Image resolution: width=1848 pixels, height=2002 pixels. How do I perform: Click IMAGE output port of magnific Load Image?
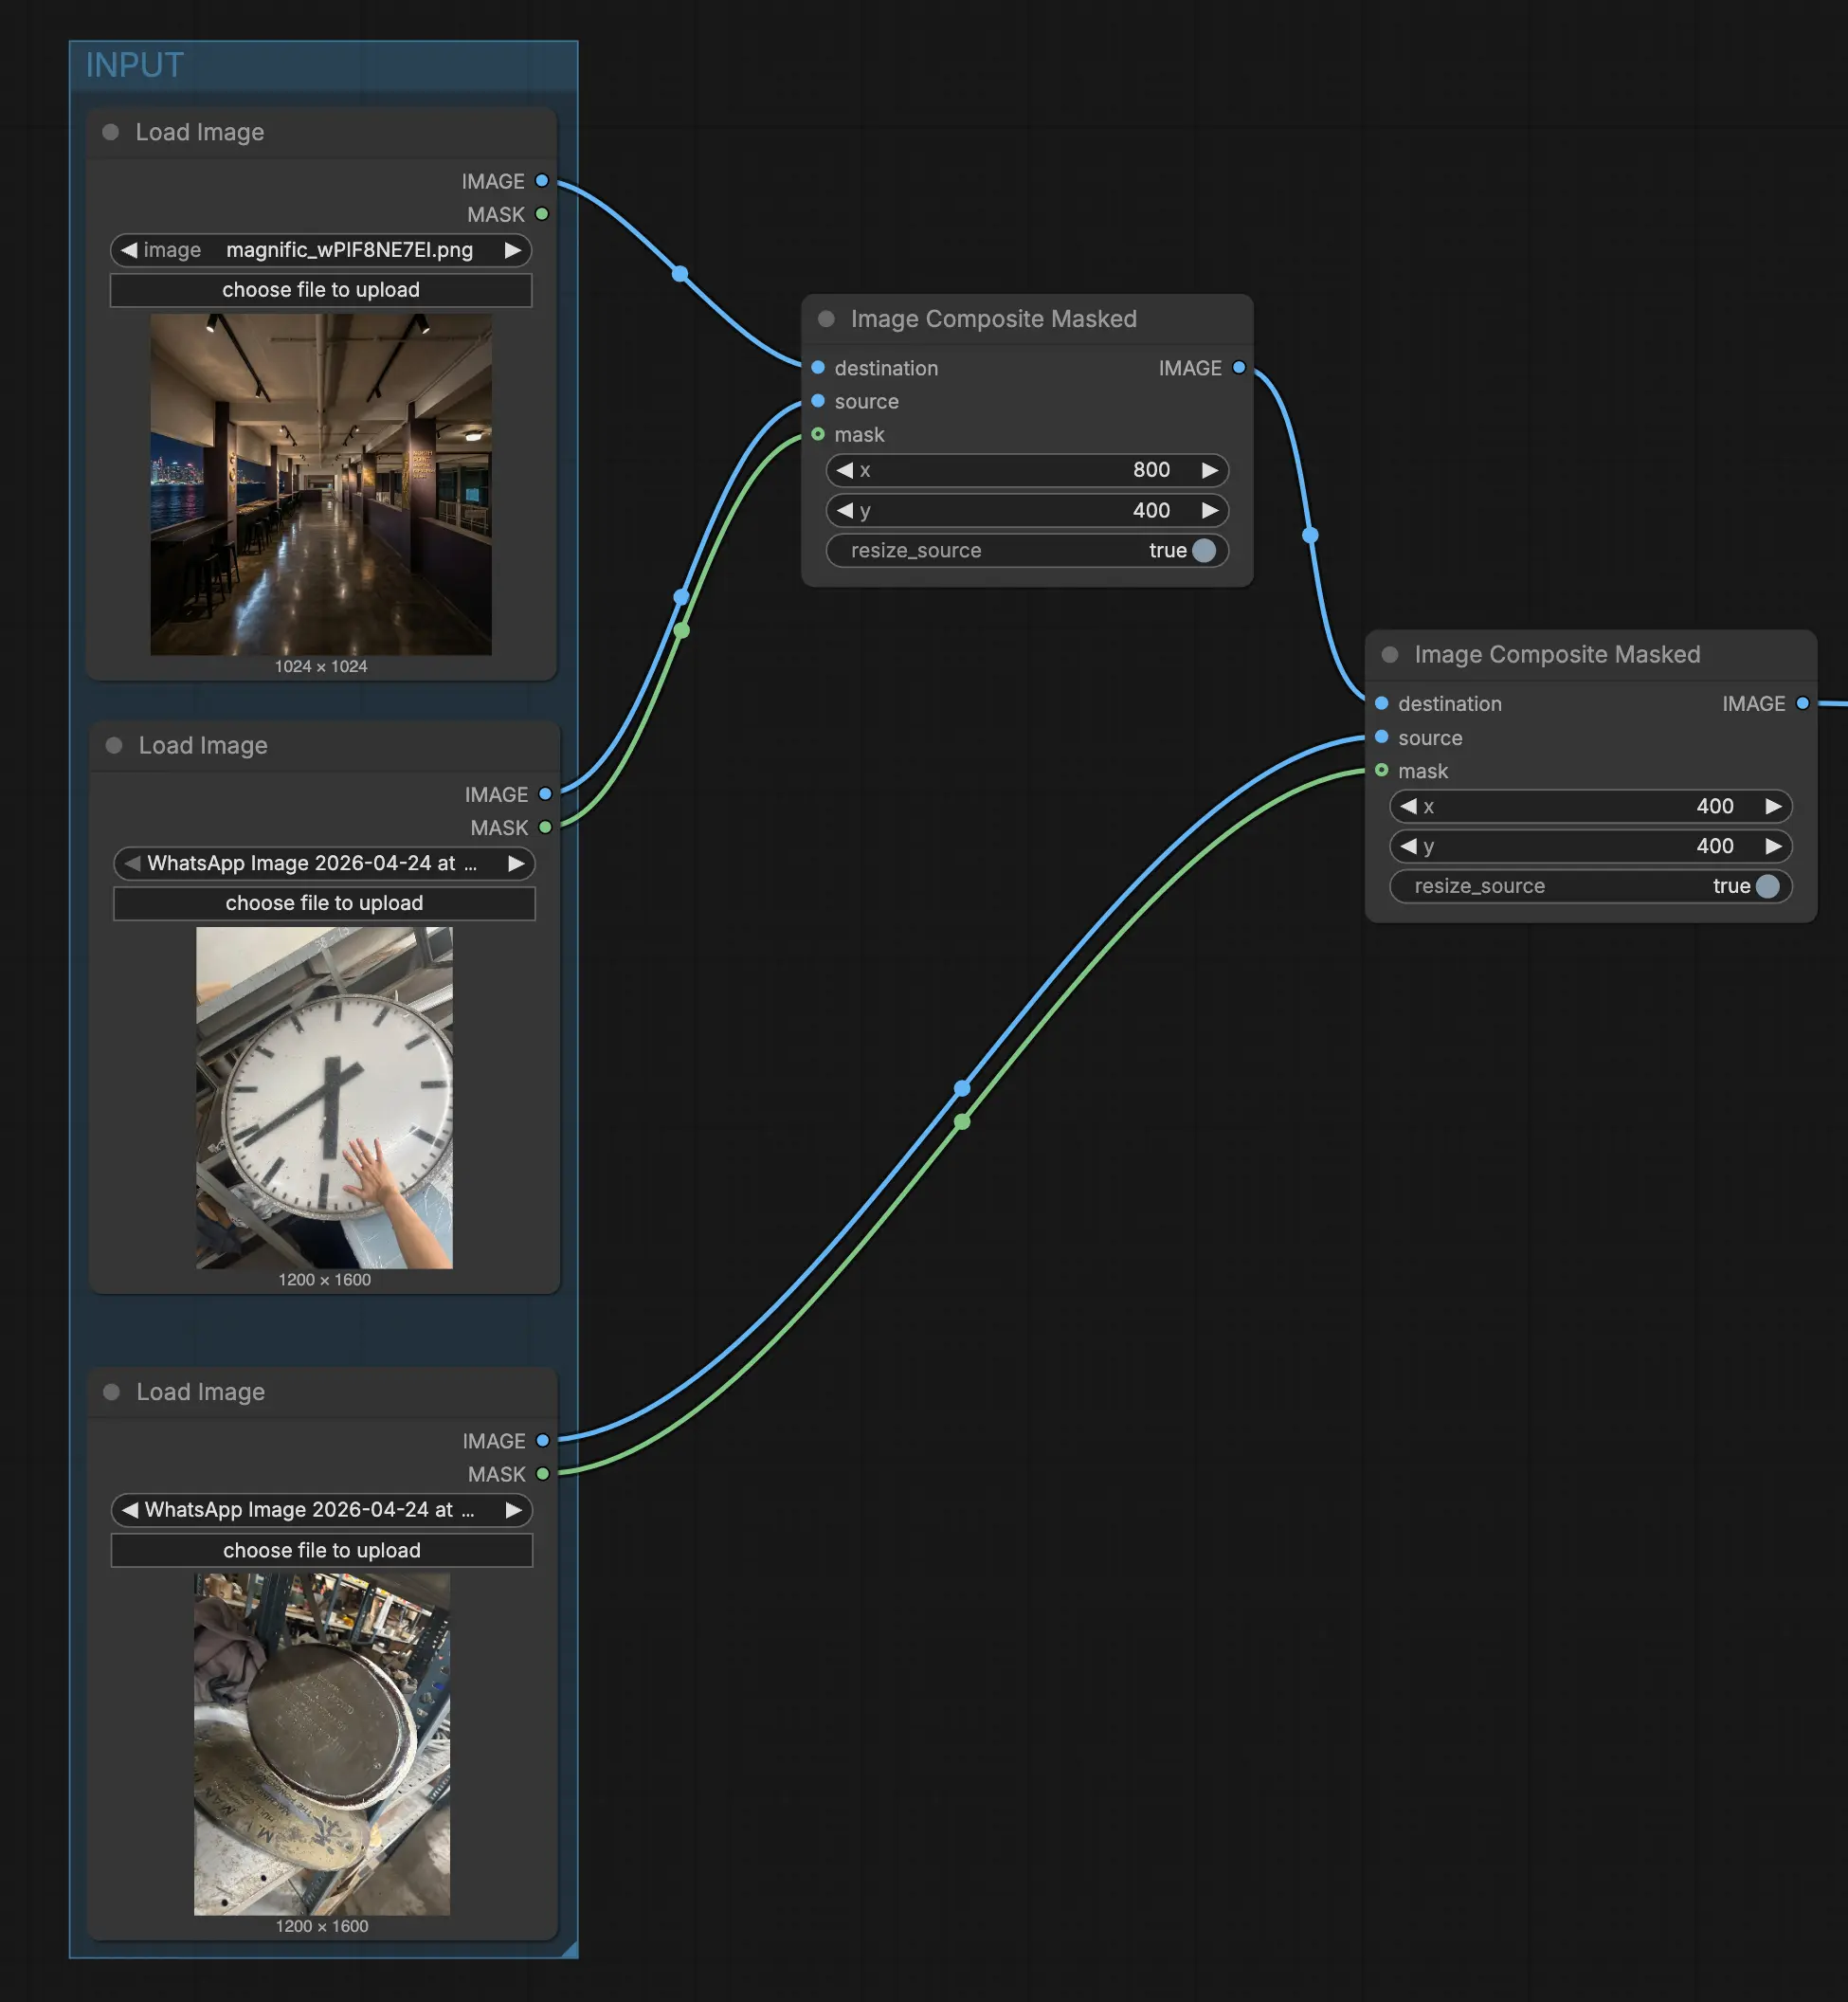(x=542, y=181)
